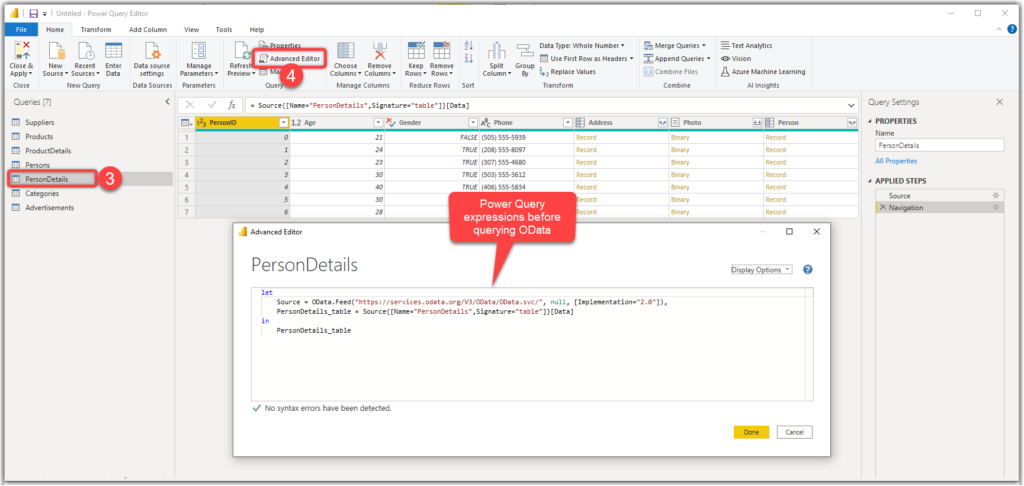Click the Vision AI insight
The height and width of the screenshot is (486, 1024).
click(736, 58)
